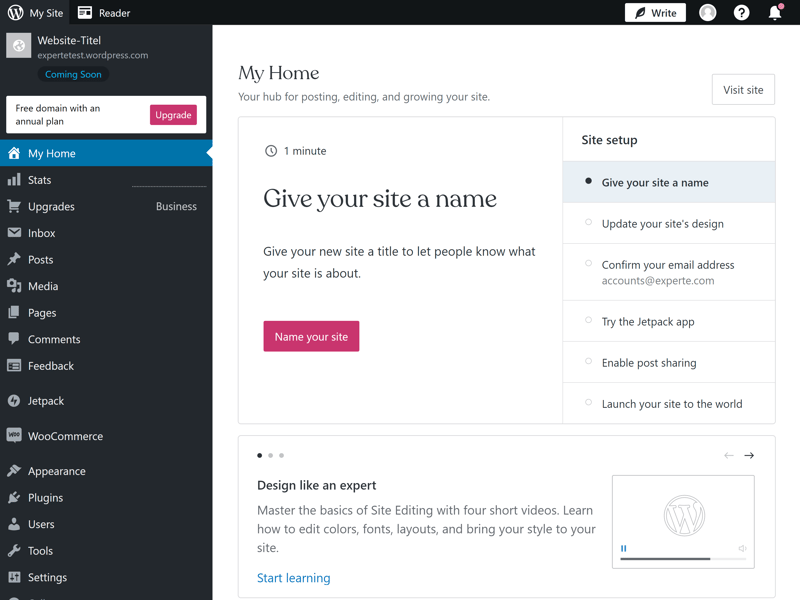Viewport: 800px width, 600px height.
Task: Open the Reader icon in top bar
Action: point(85,13)
